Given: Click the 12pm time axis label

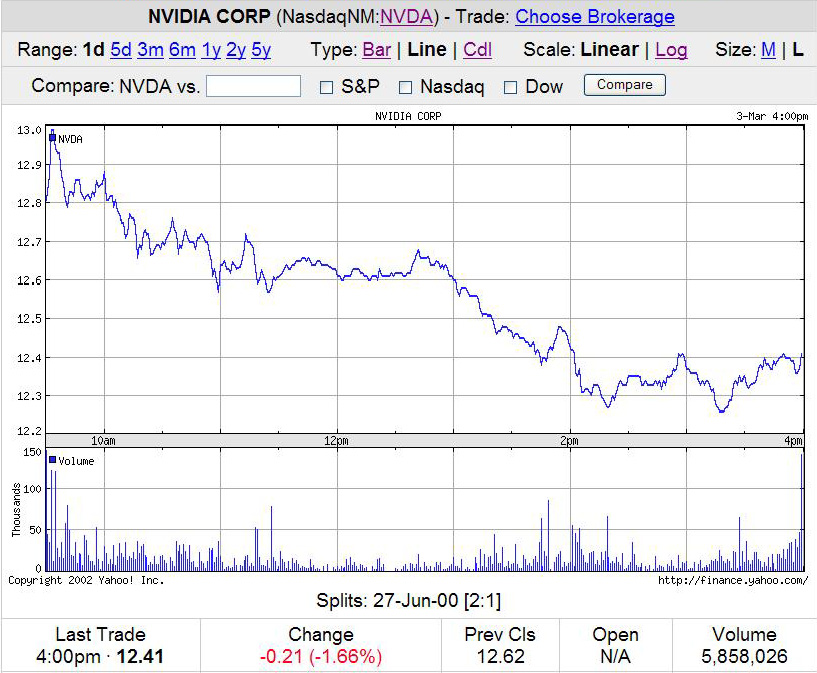Looking at the screenshot, I should point(336,441).
